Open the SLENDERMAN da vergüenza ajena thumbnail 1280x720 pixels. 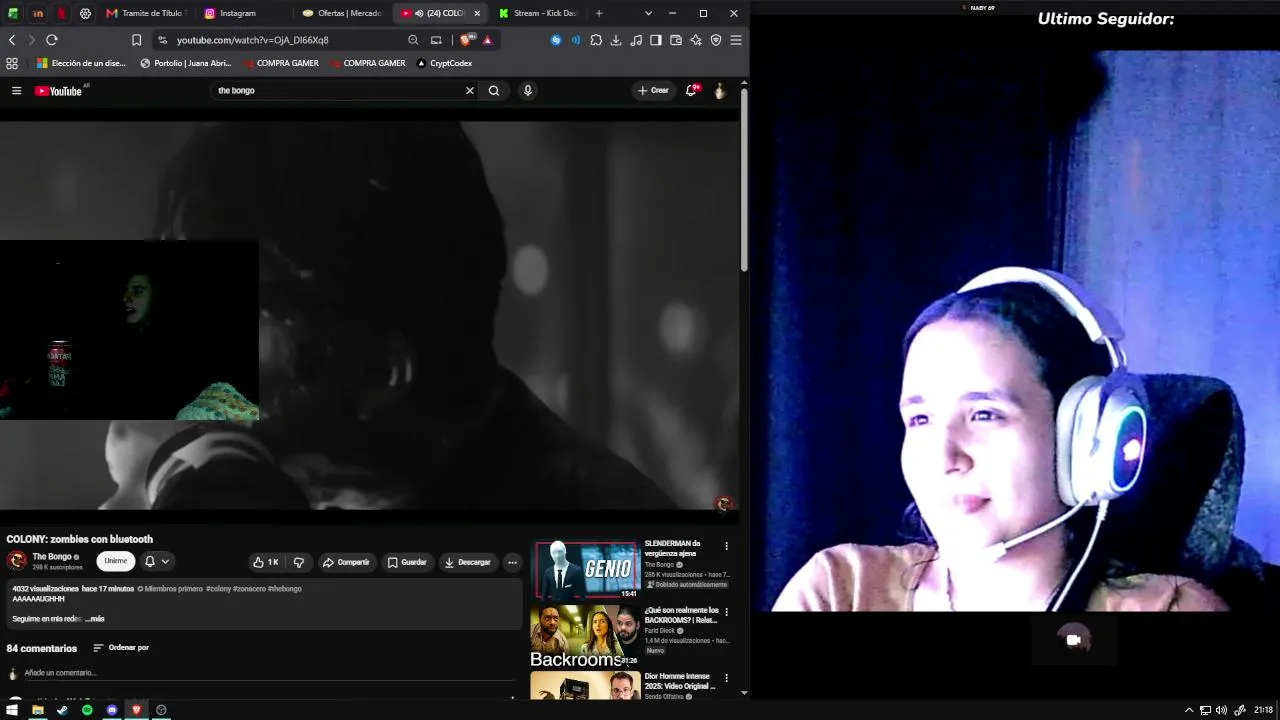click(587, 570)
